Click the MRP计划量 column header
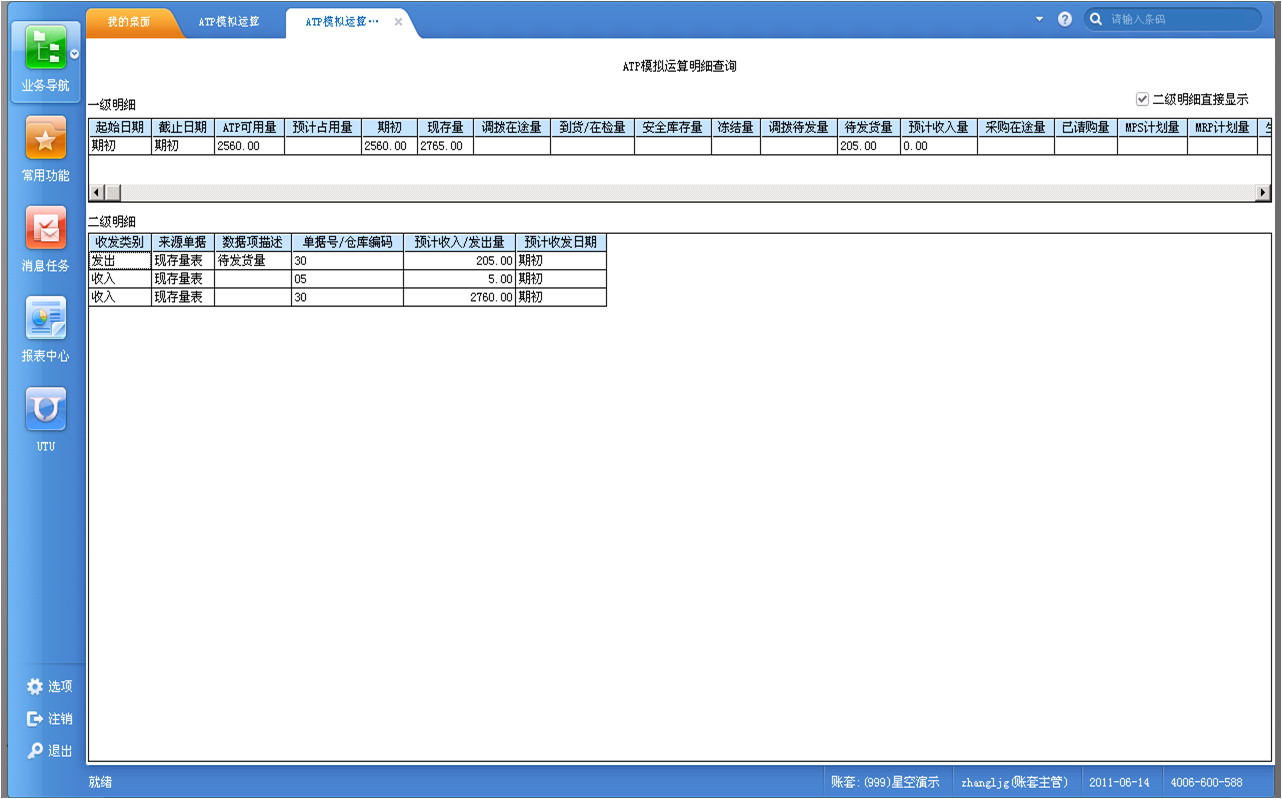1282x799 pixels. [1222, 128]
